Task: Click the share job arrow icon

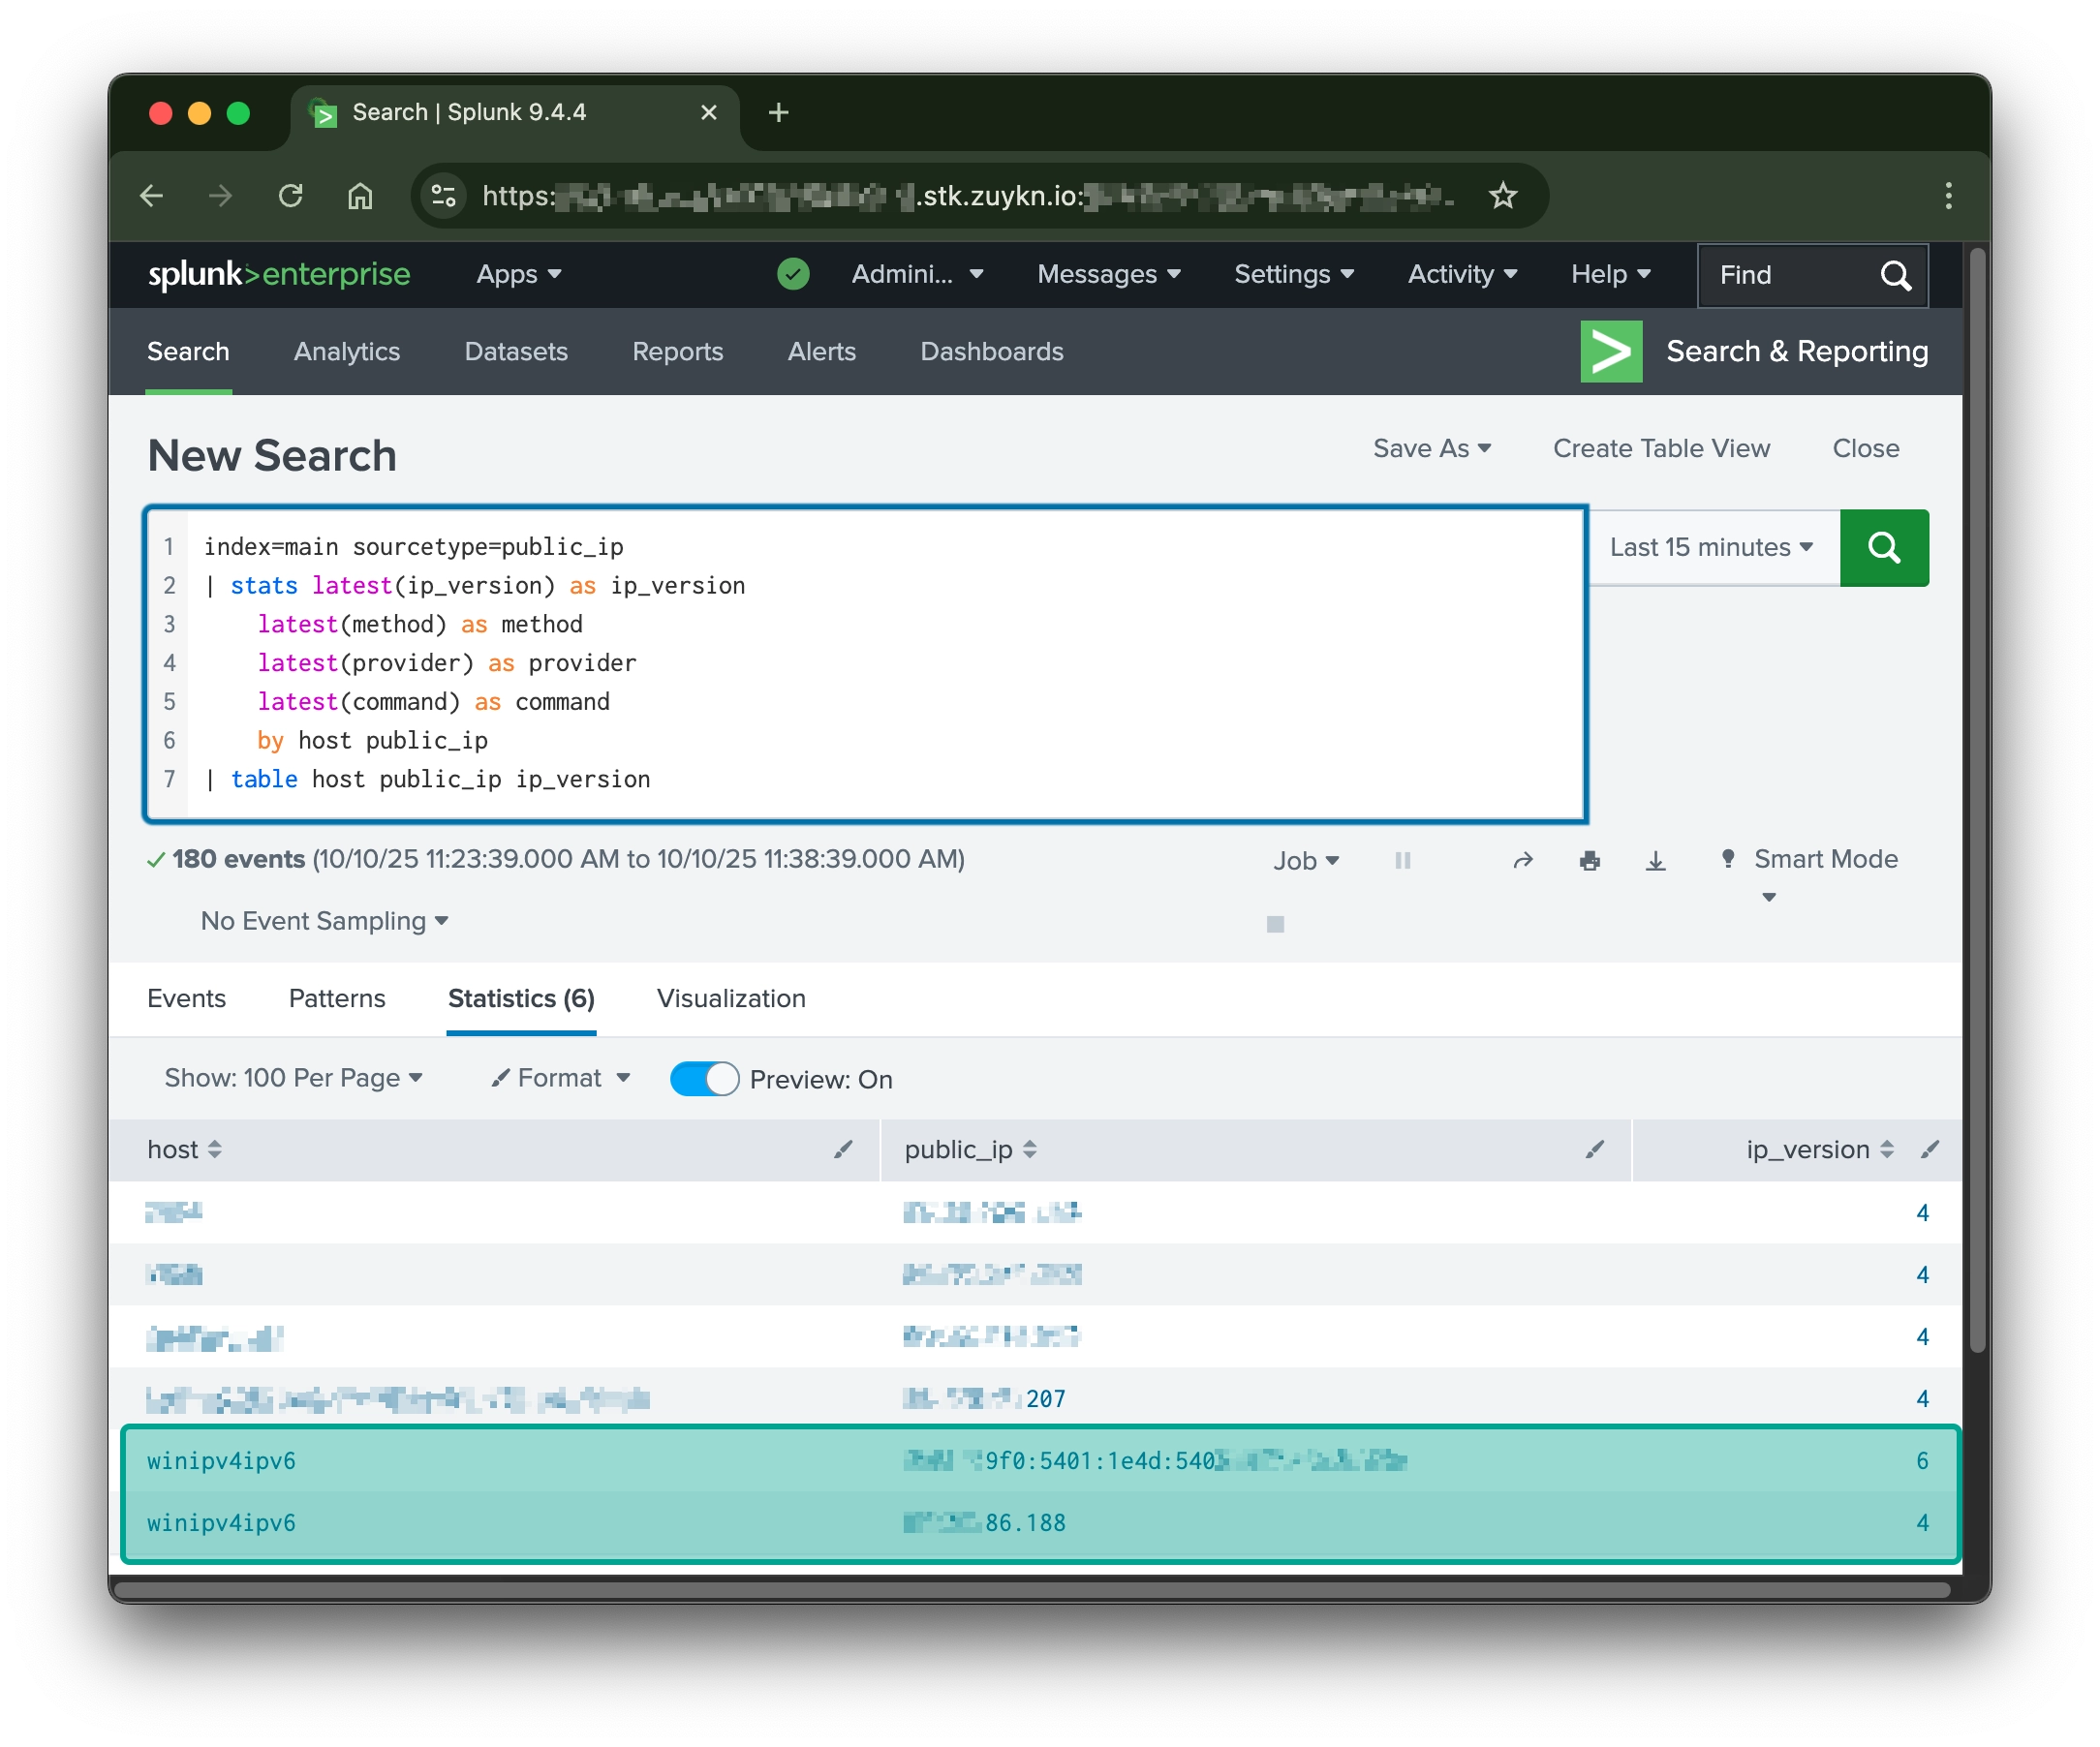Action: (1522, 860)
